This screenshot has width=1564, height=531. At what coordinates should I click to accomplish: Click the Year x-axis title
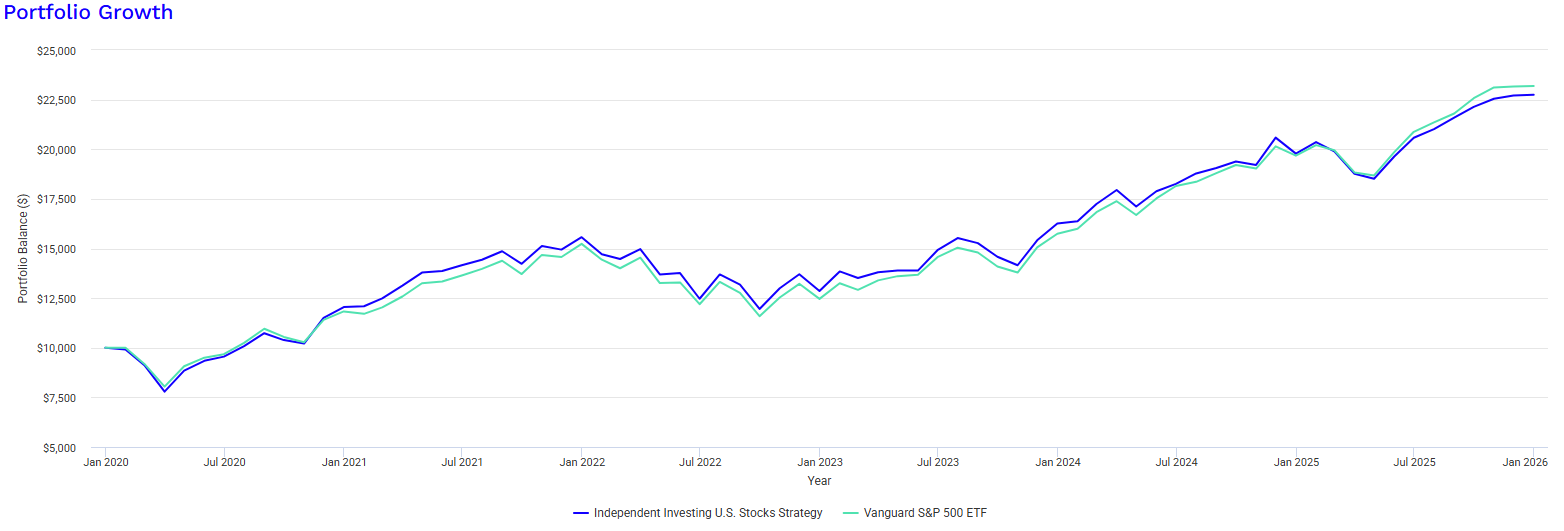819,481
